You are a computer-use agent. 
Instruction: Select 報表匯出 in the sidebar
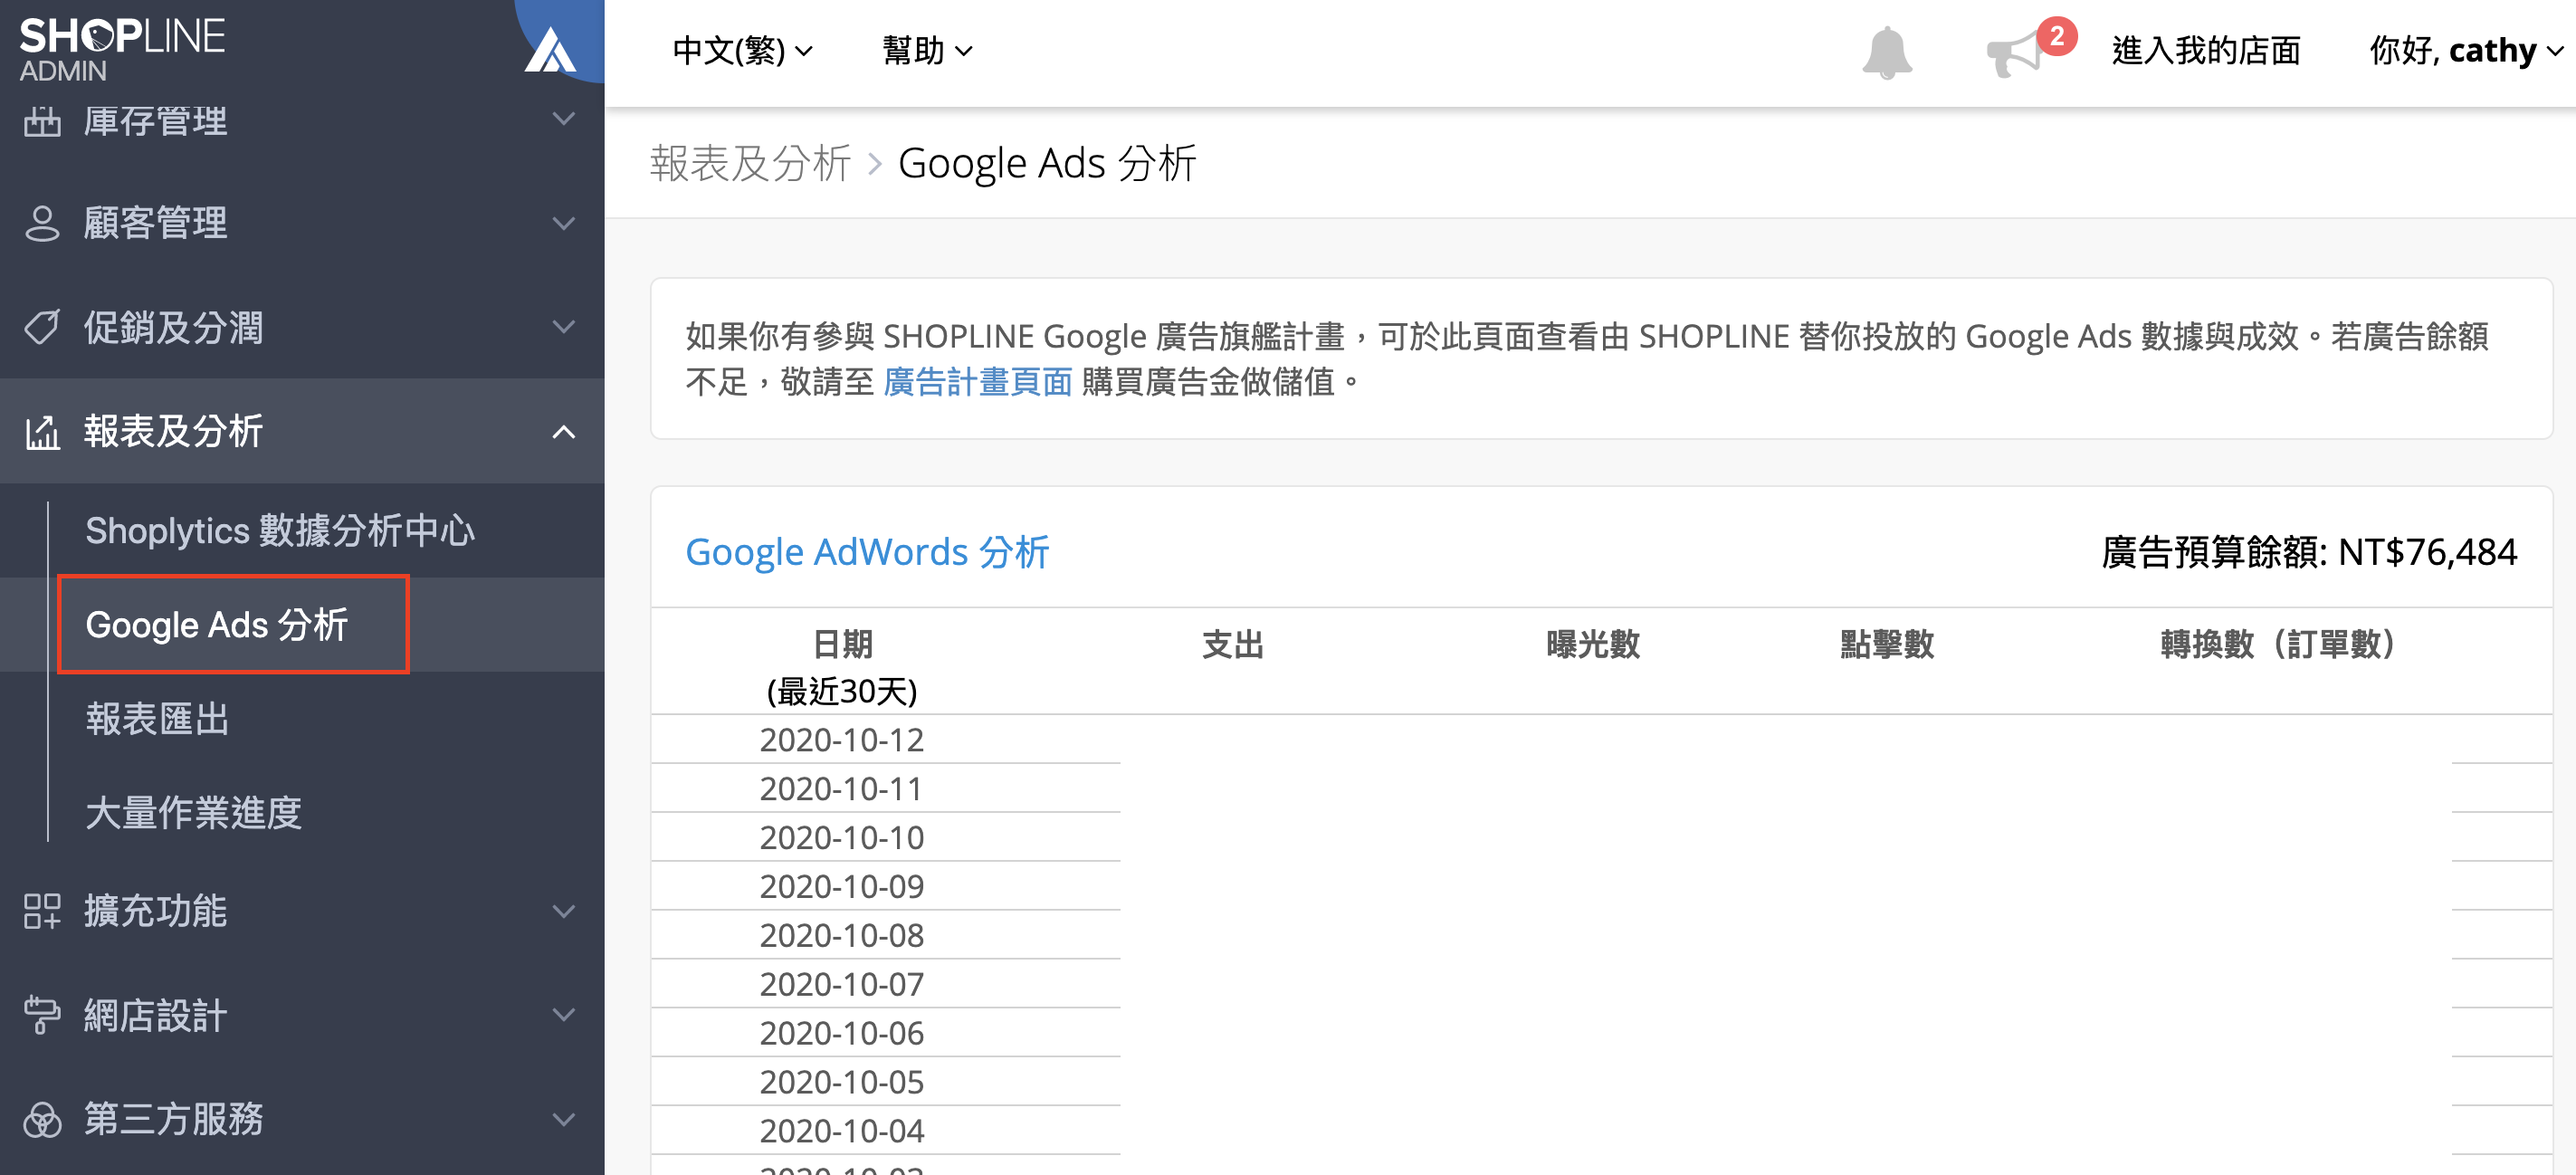tap(157, 719)
